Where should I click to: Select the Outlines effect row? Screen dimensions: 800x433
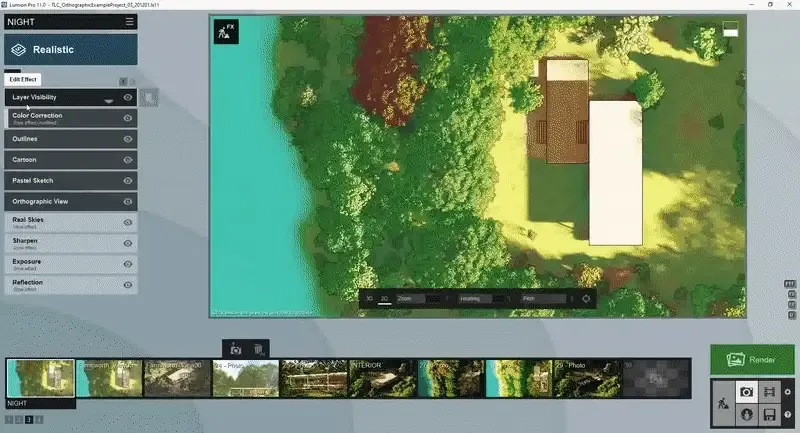click(x=71, y=139)
